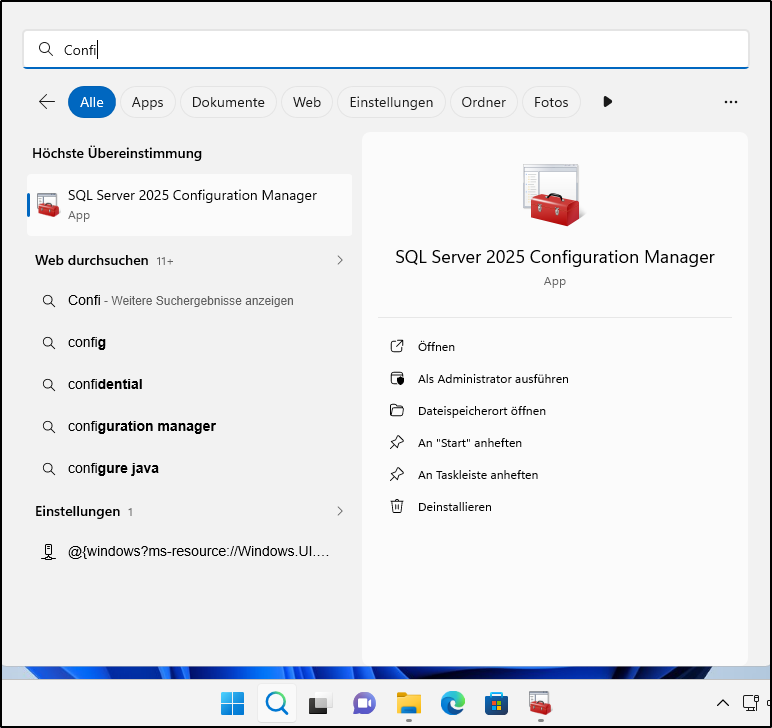Click pin icon beside An "Start" anheften
Image resolution: width=772 pixels, height=728 pixels.
(x=397, y=443)
